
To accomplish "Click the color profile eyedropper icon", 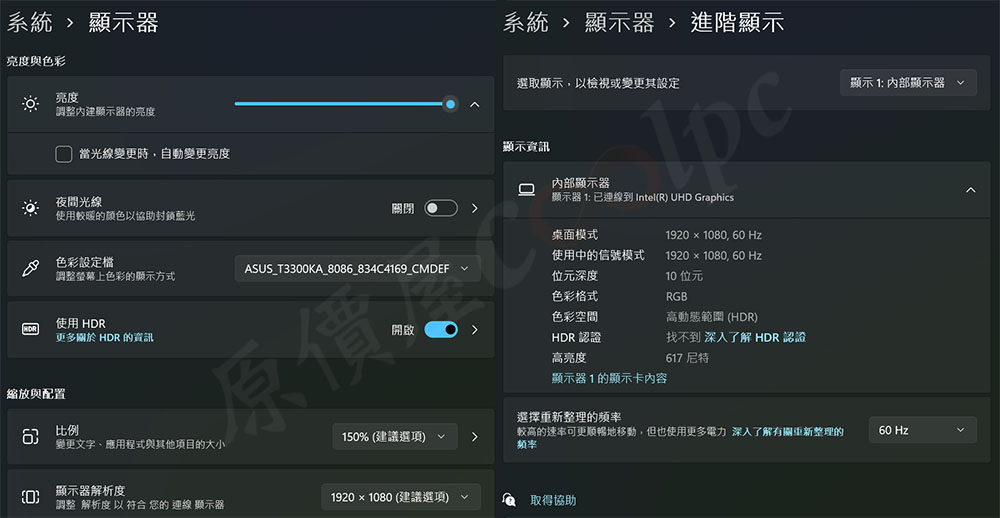I will [x=31, y=268].
